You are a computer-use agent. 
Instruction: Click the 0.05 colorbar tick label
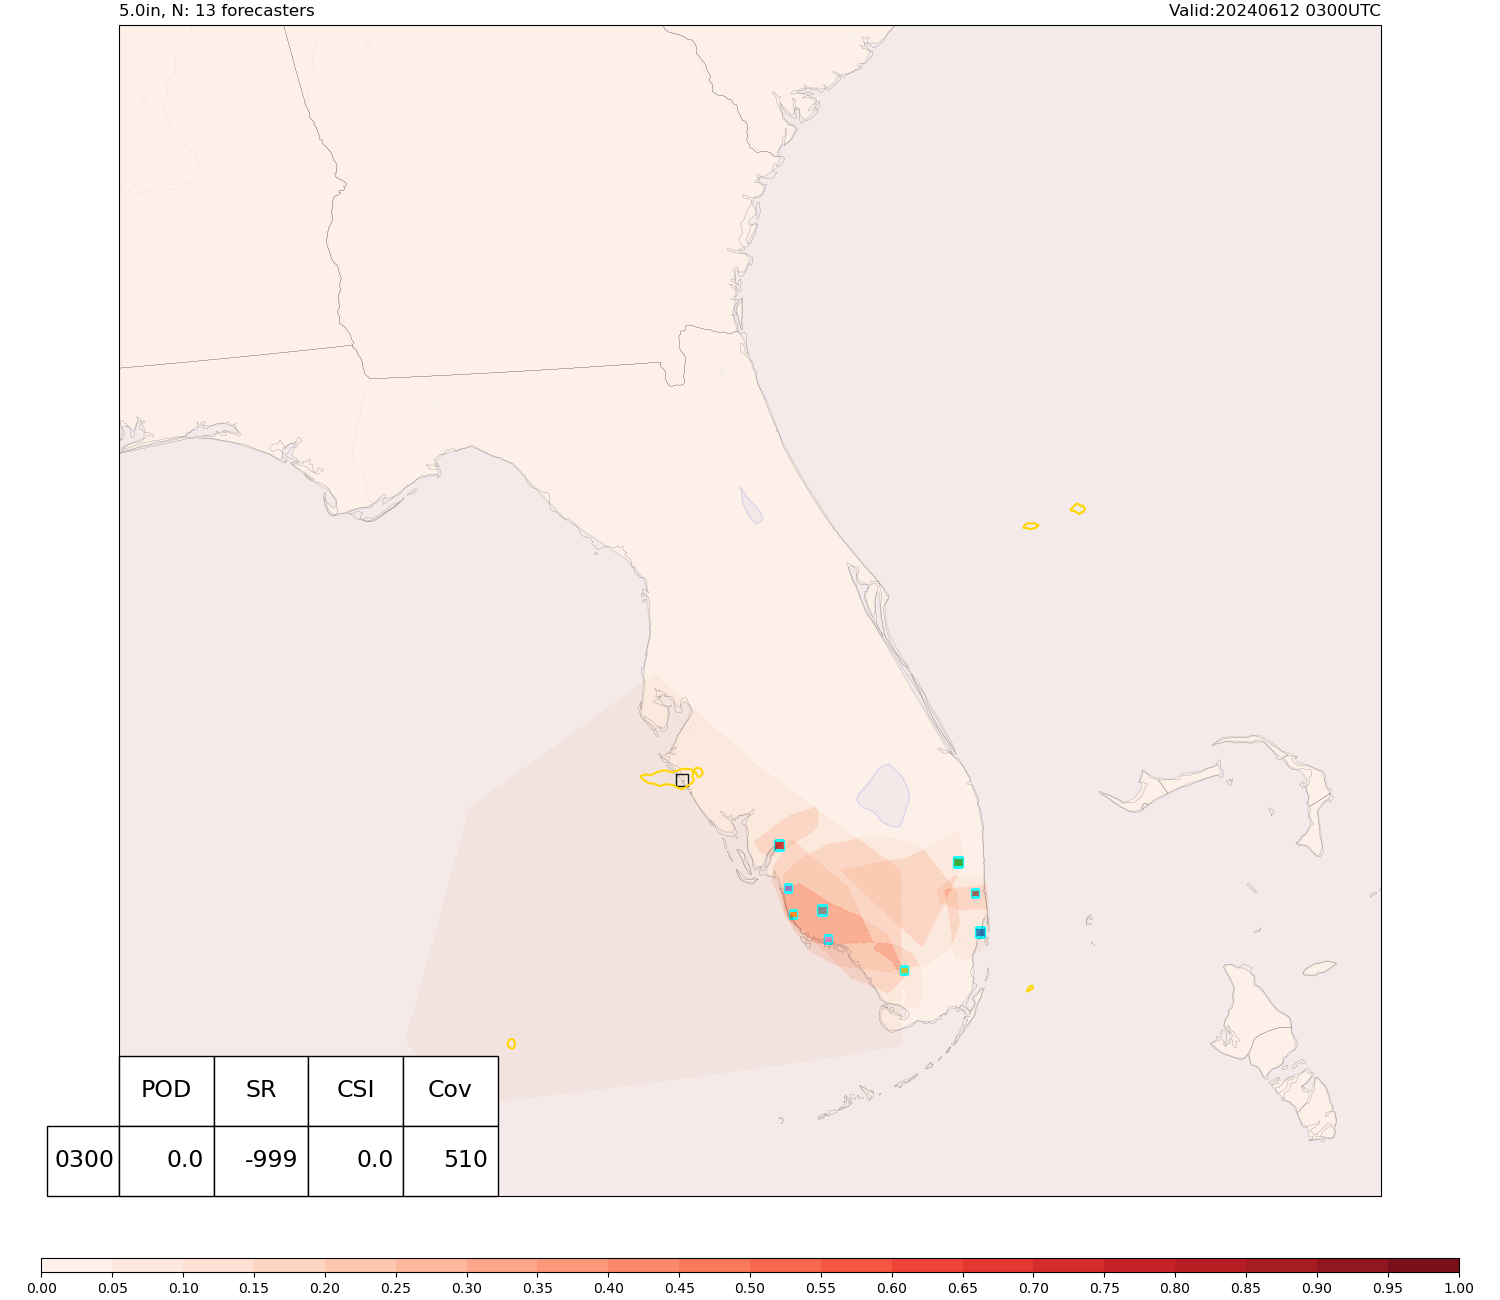pyautogui.click(x=112, y=1288)
